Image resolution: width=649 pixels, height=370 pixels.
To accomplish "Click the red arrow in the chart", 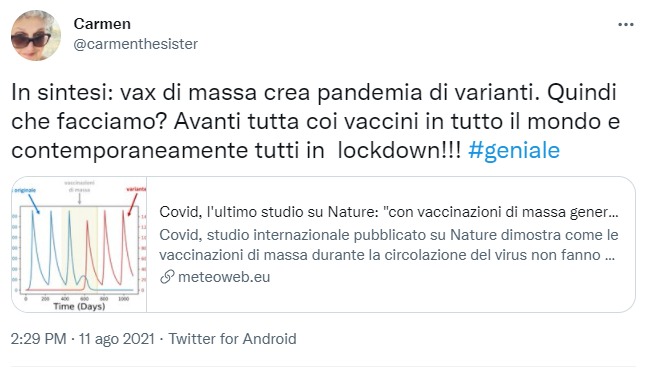I will point(132,205).
